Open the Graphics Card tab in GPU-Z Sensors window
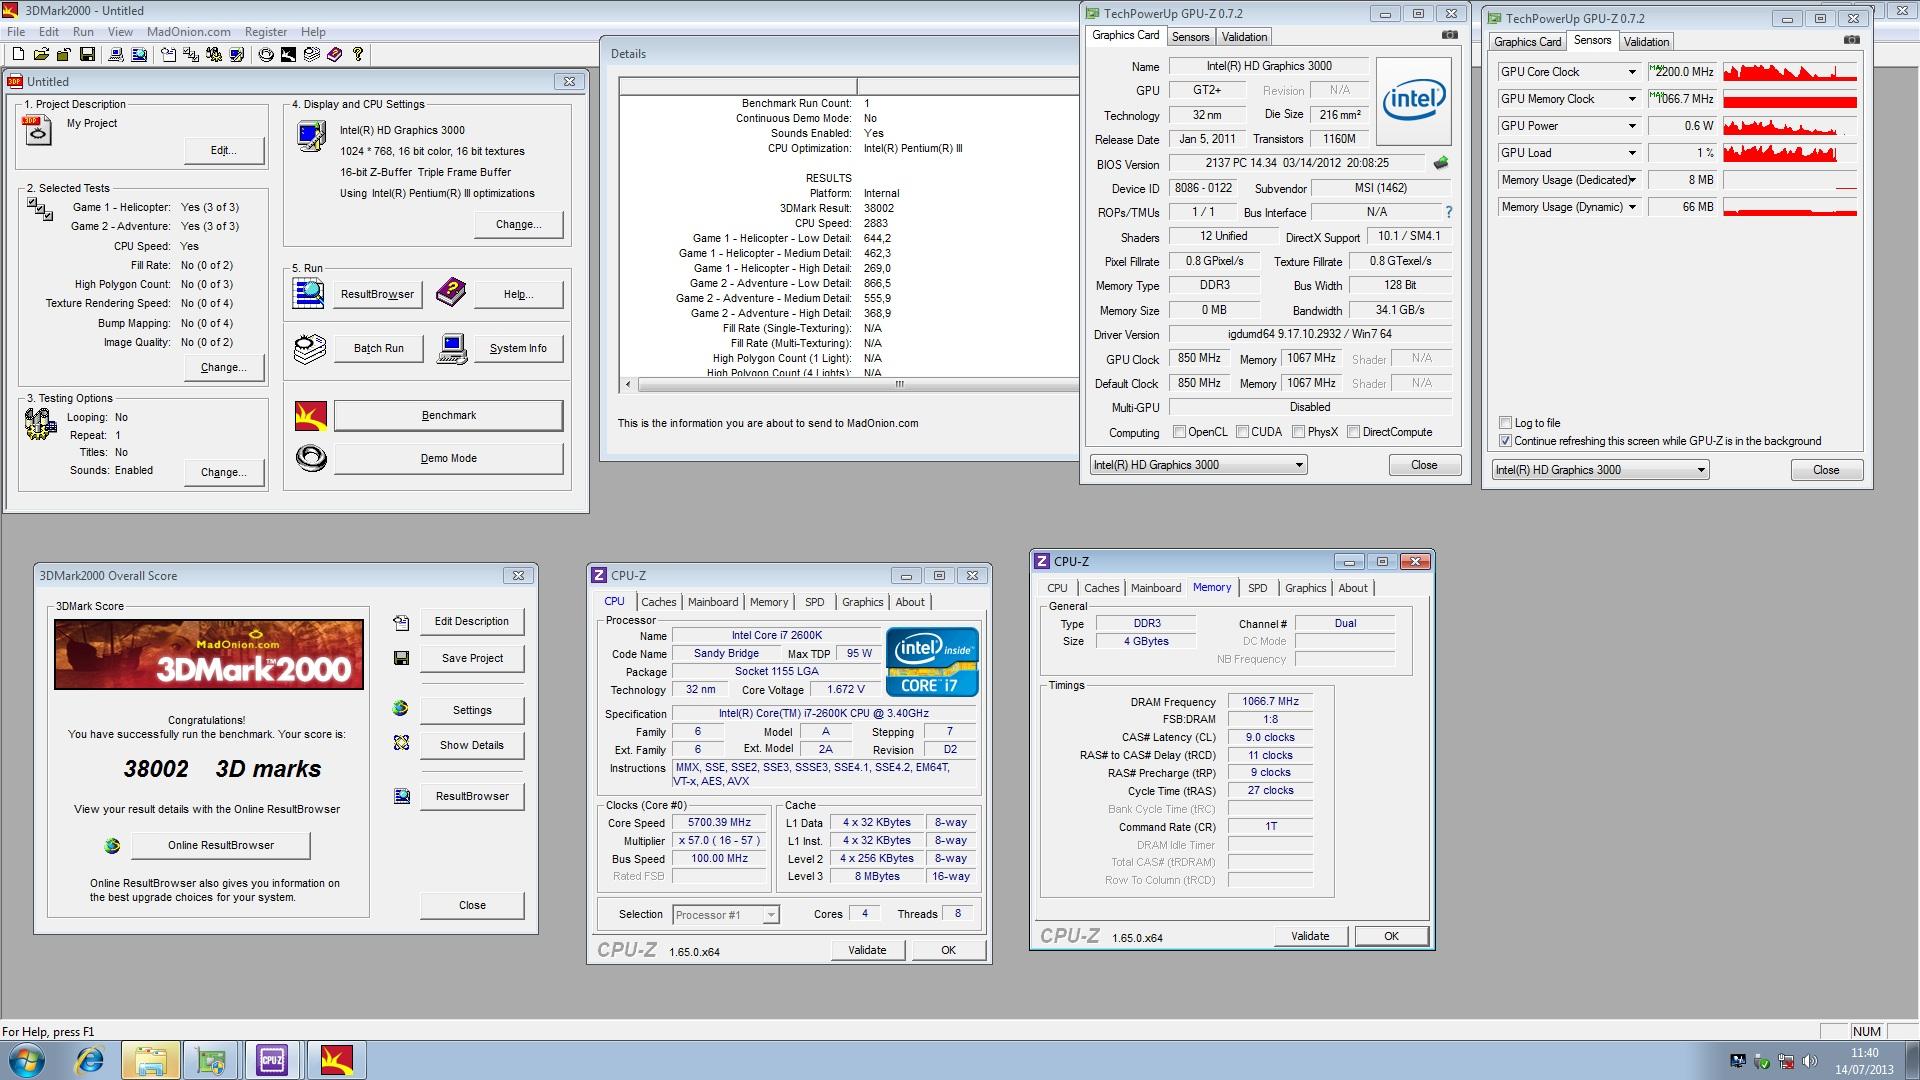 [1527, 42]
